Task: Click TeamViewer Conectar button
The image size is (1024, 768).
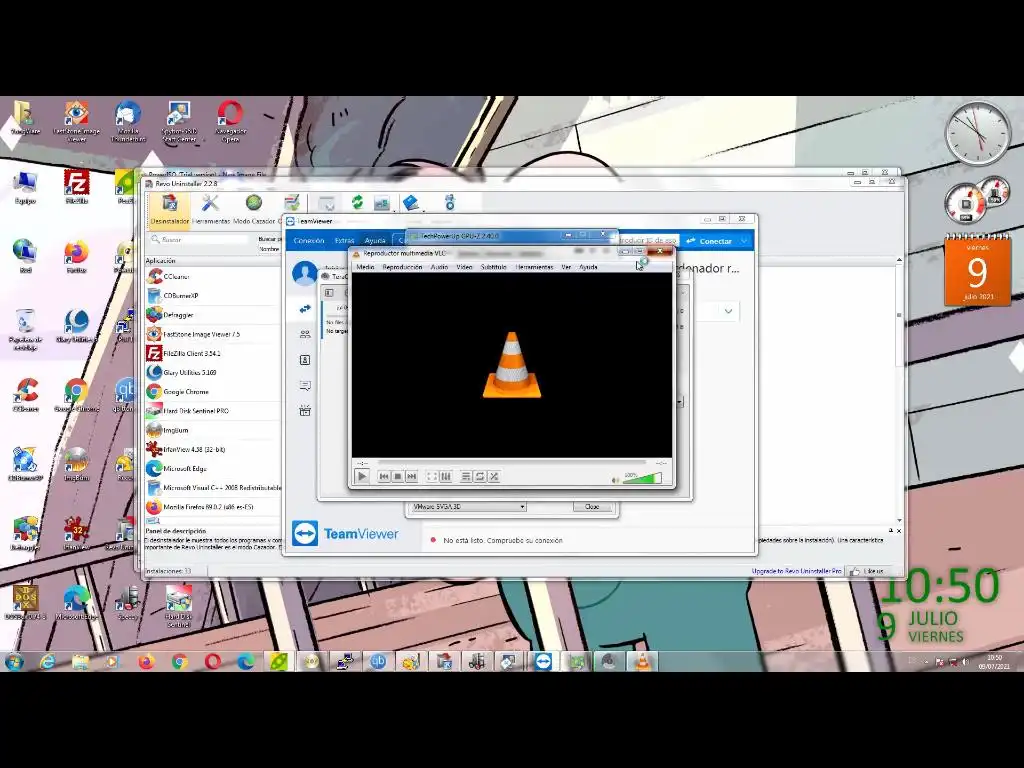Action: click(709, 241)
